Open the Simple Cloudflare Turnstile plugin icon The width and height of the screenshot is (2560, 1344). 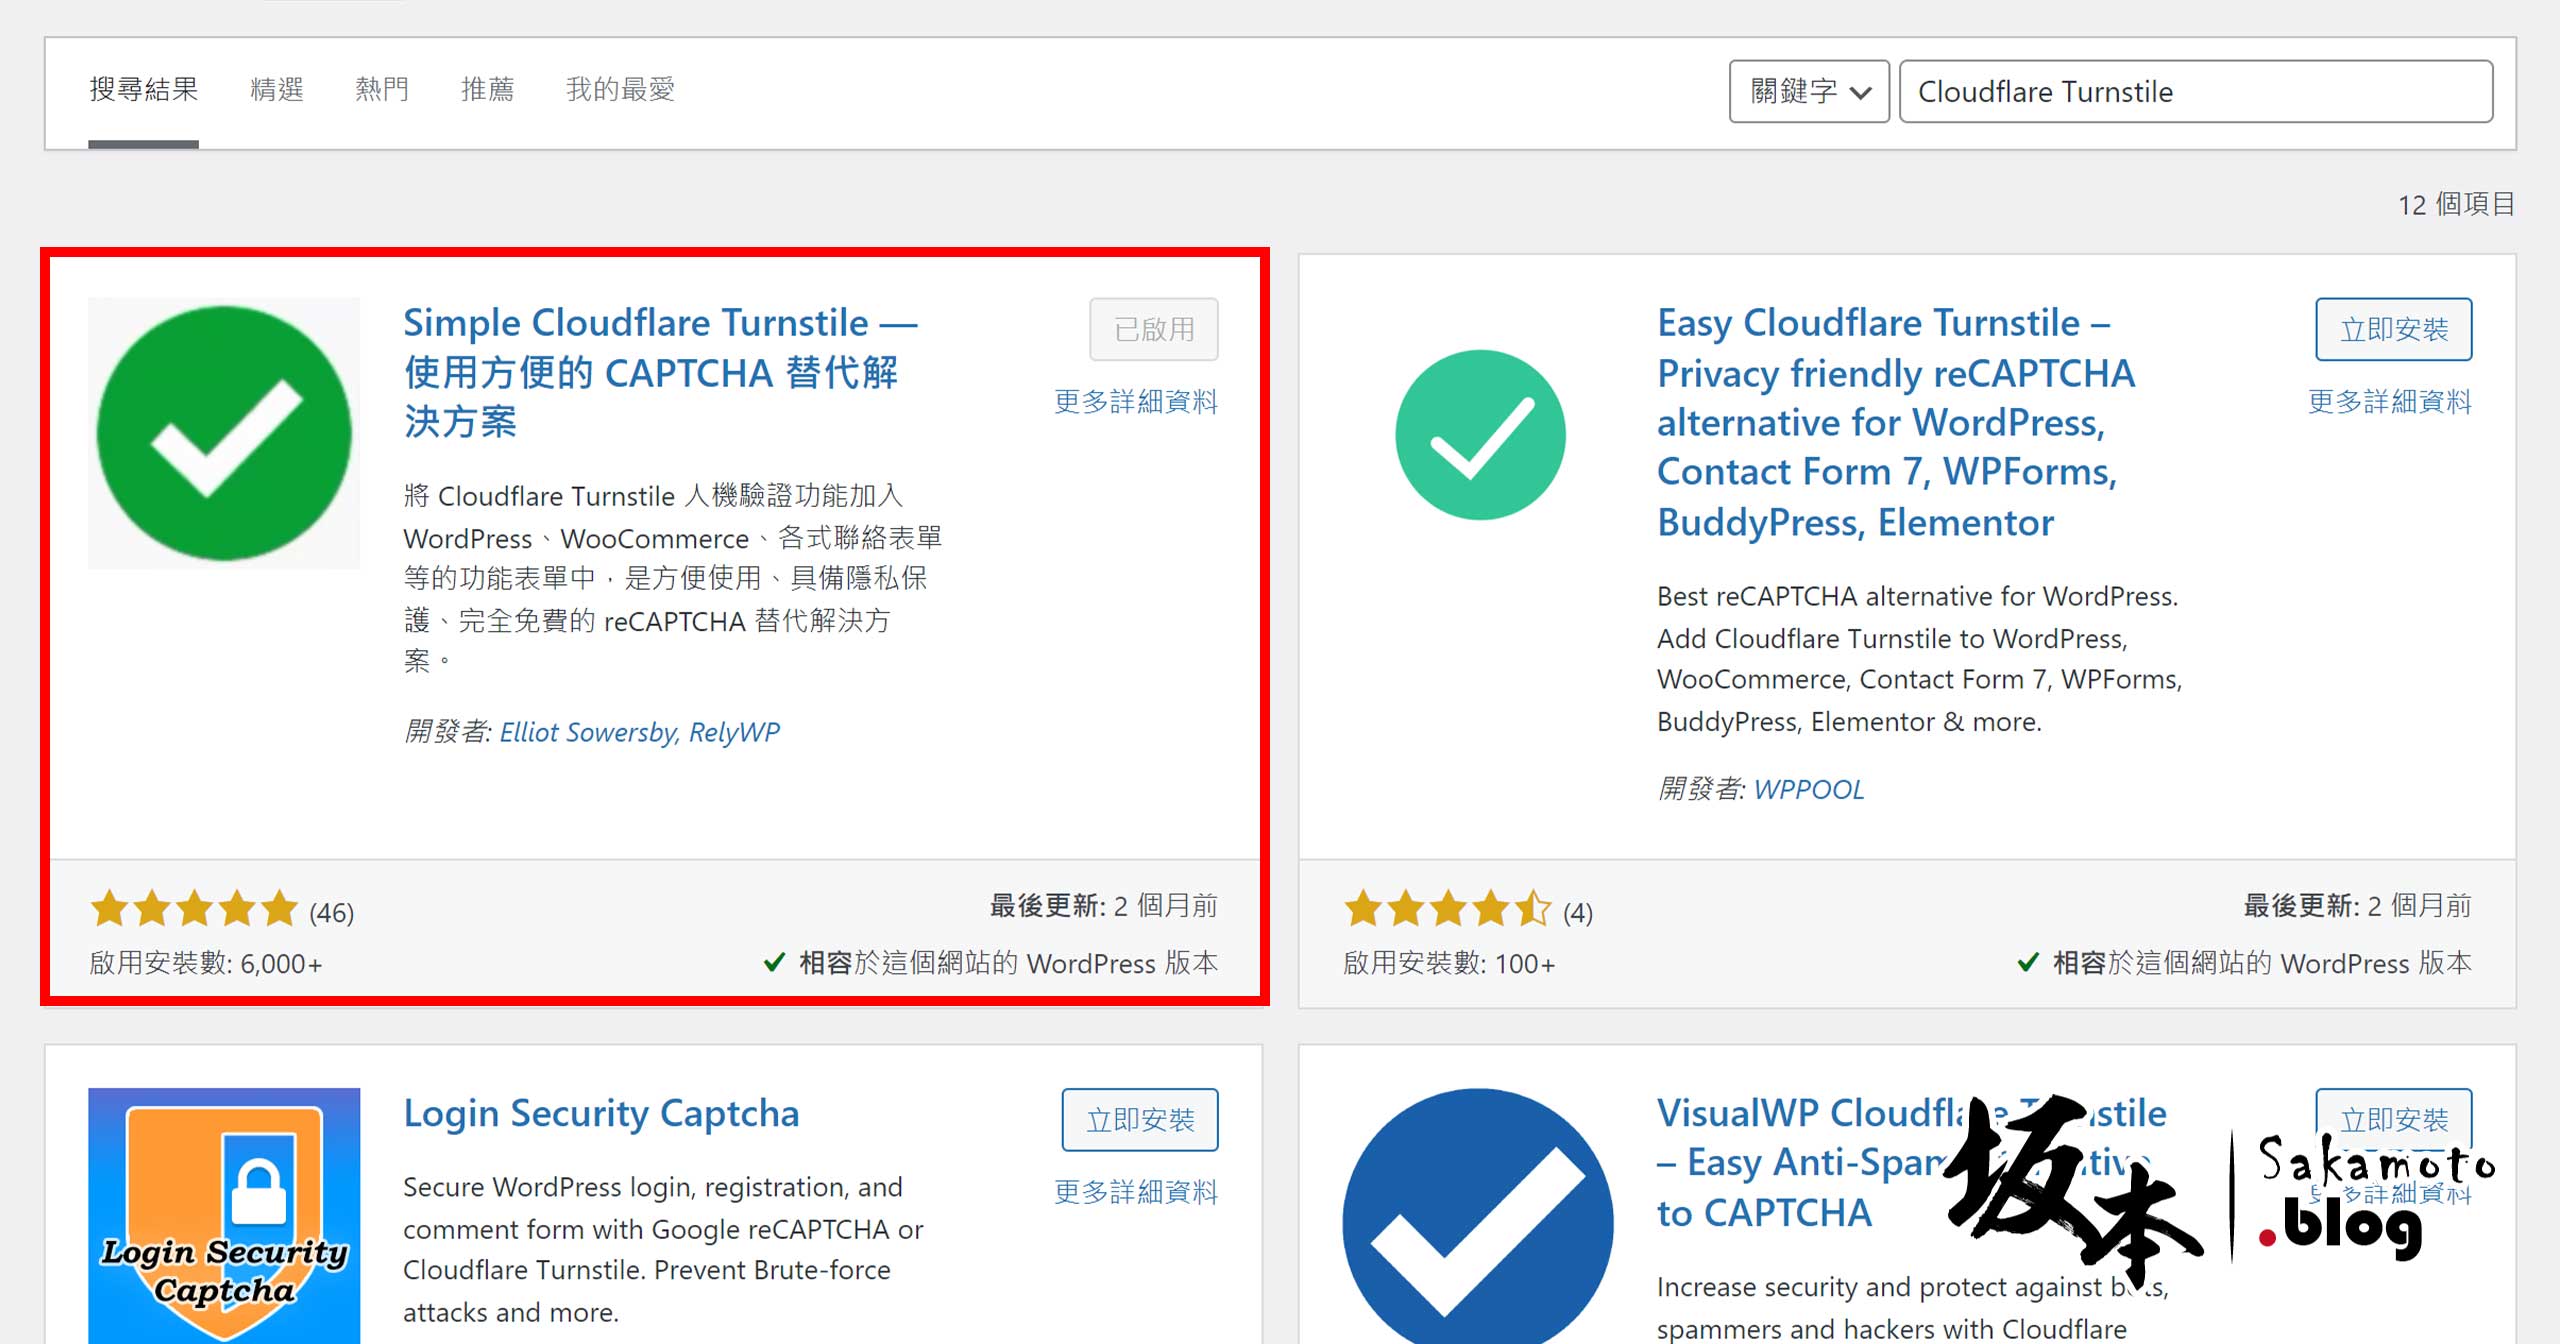pos(224,433)
